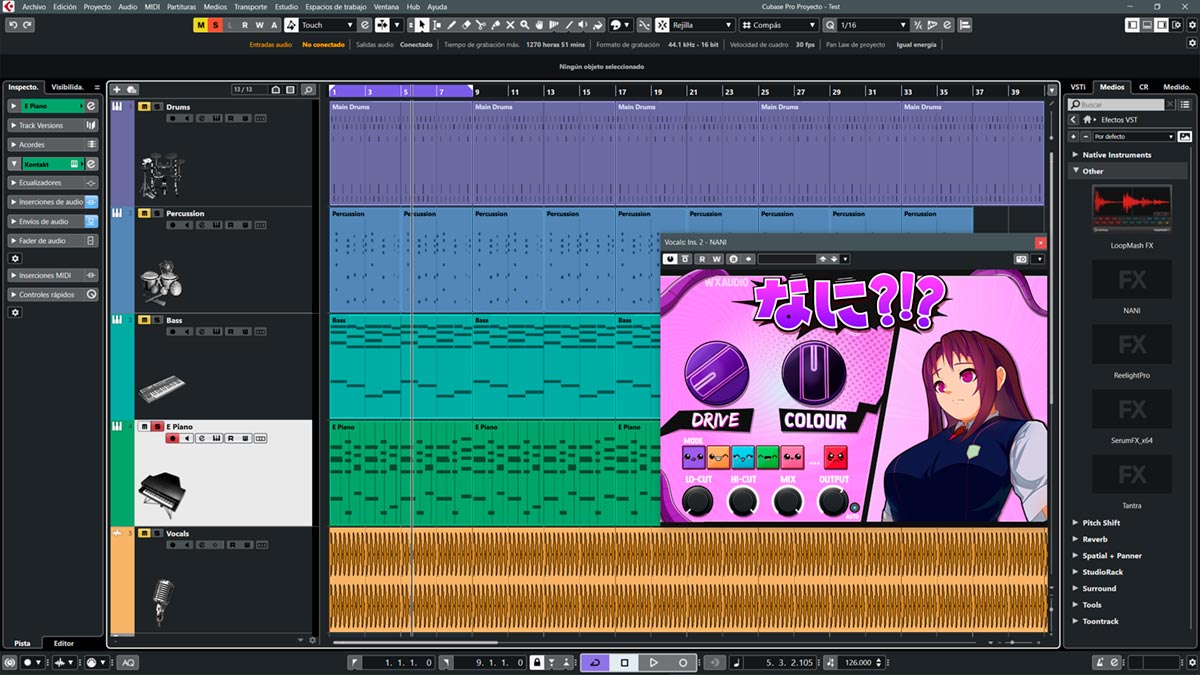1200x675 pixels.
Task: Select the Glue tool
Action: click(x=496, y=25)
